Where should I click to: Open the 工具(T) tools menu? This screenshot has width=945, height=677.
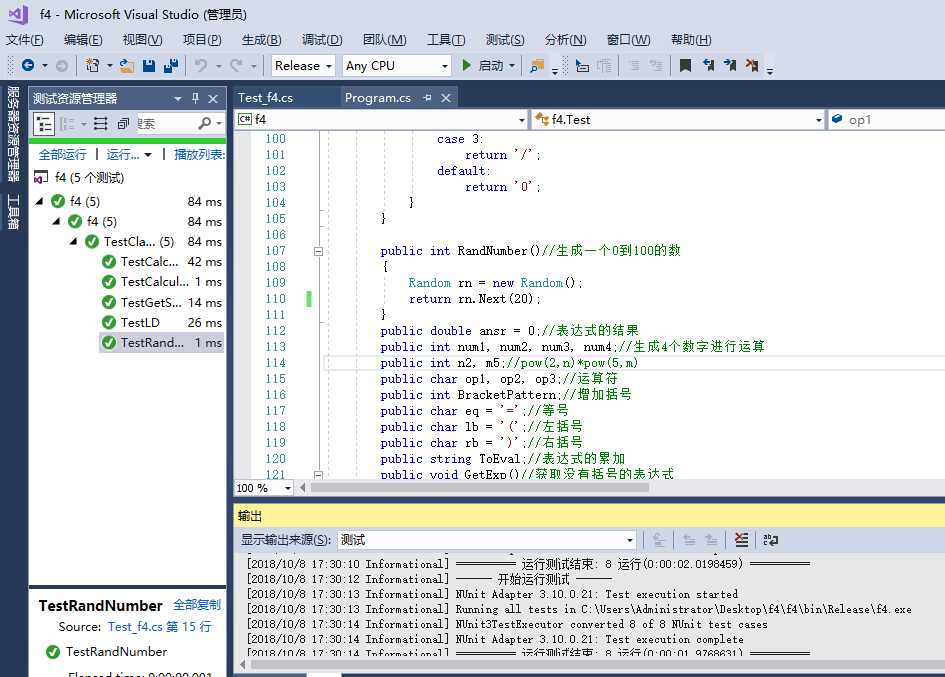point(446,40)
